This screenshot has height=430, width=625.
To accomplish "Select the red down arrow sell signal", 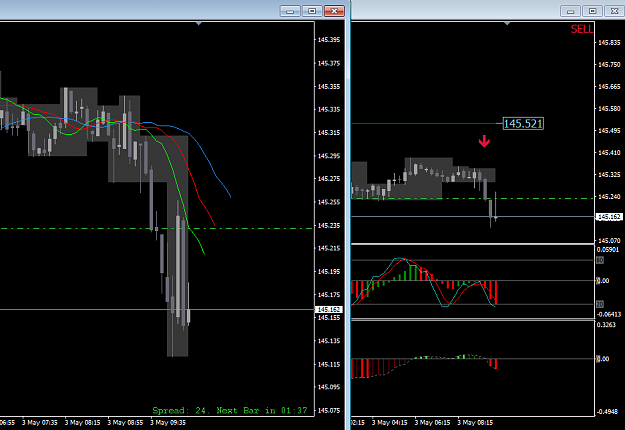I will click(x=484, y=141).
